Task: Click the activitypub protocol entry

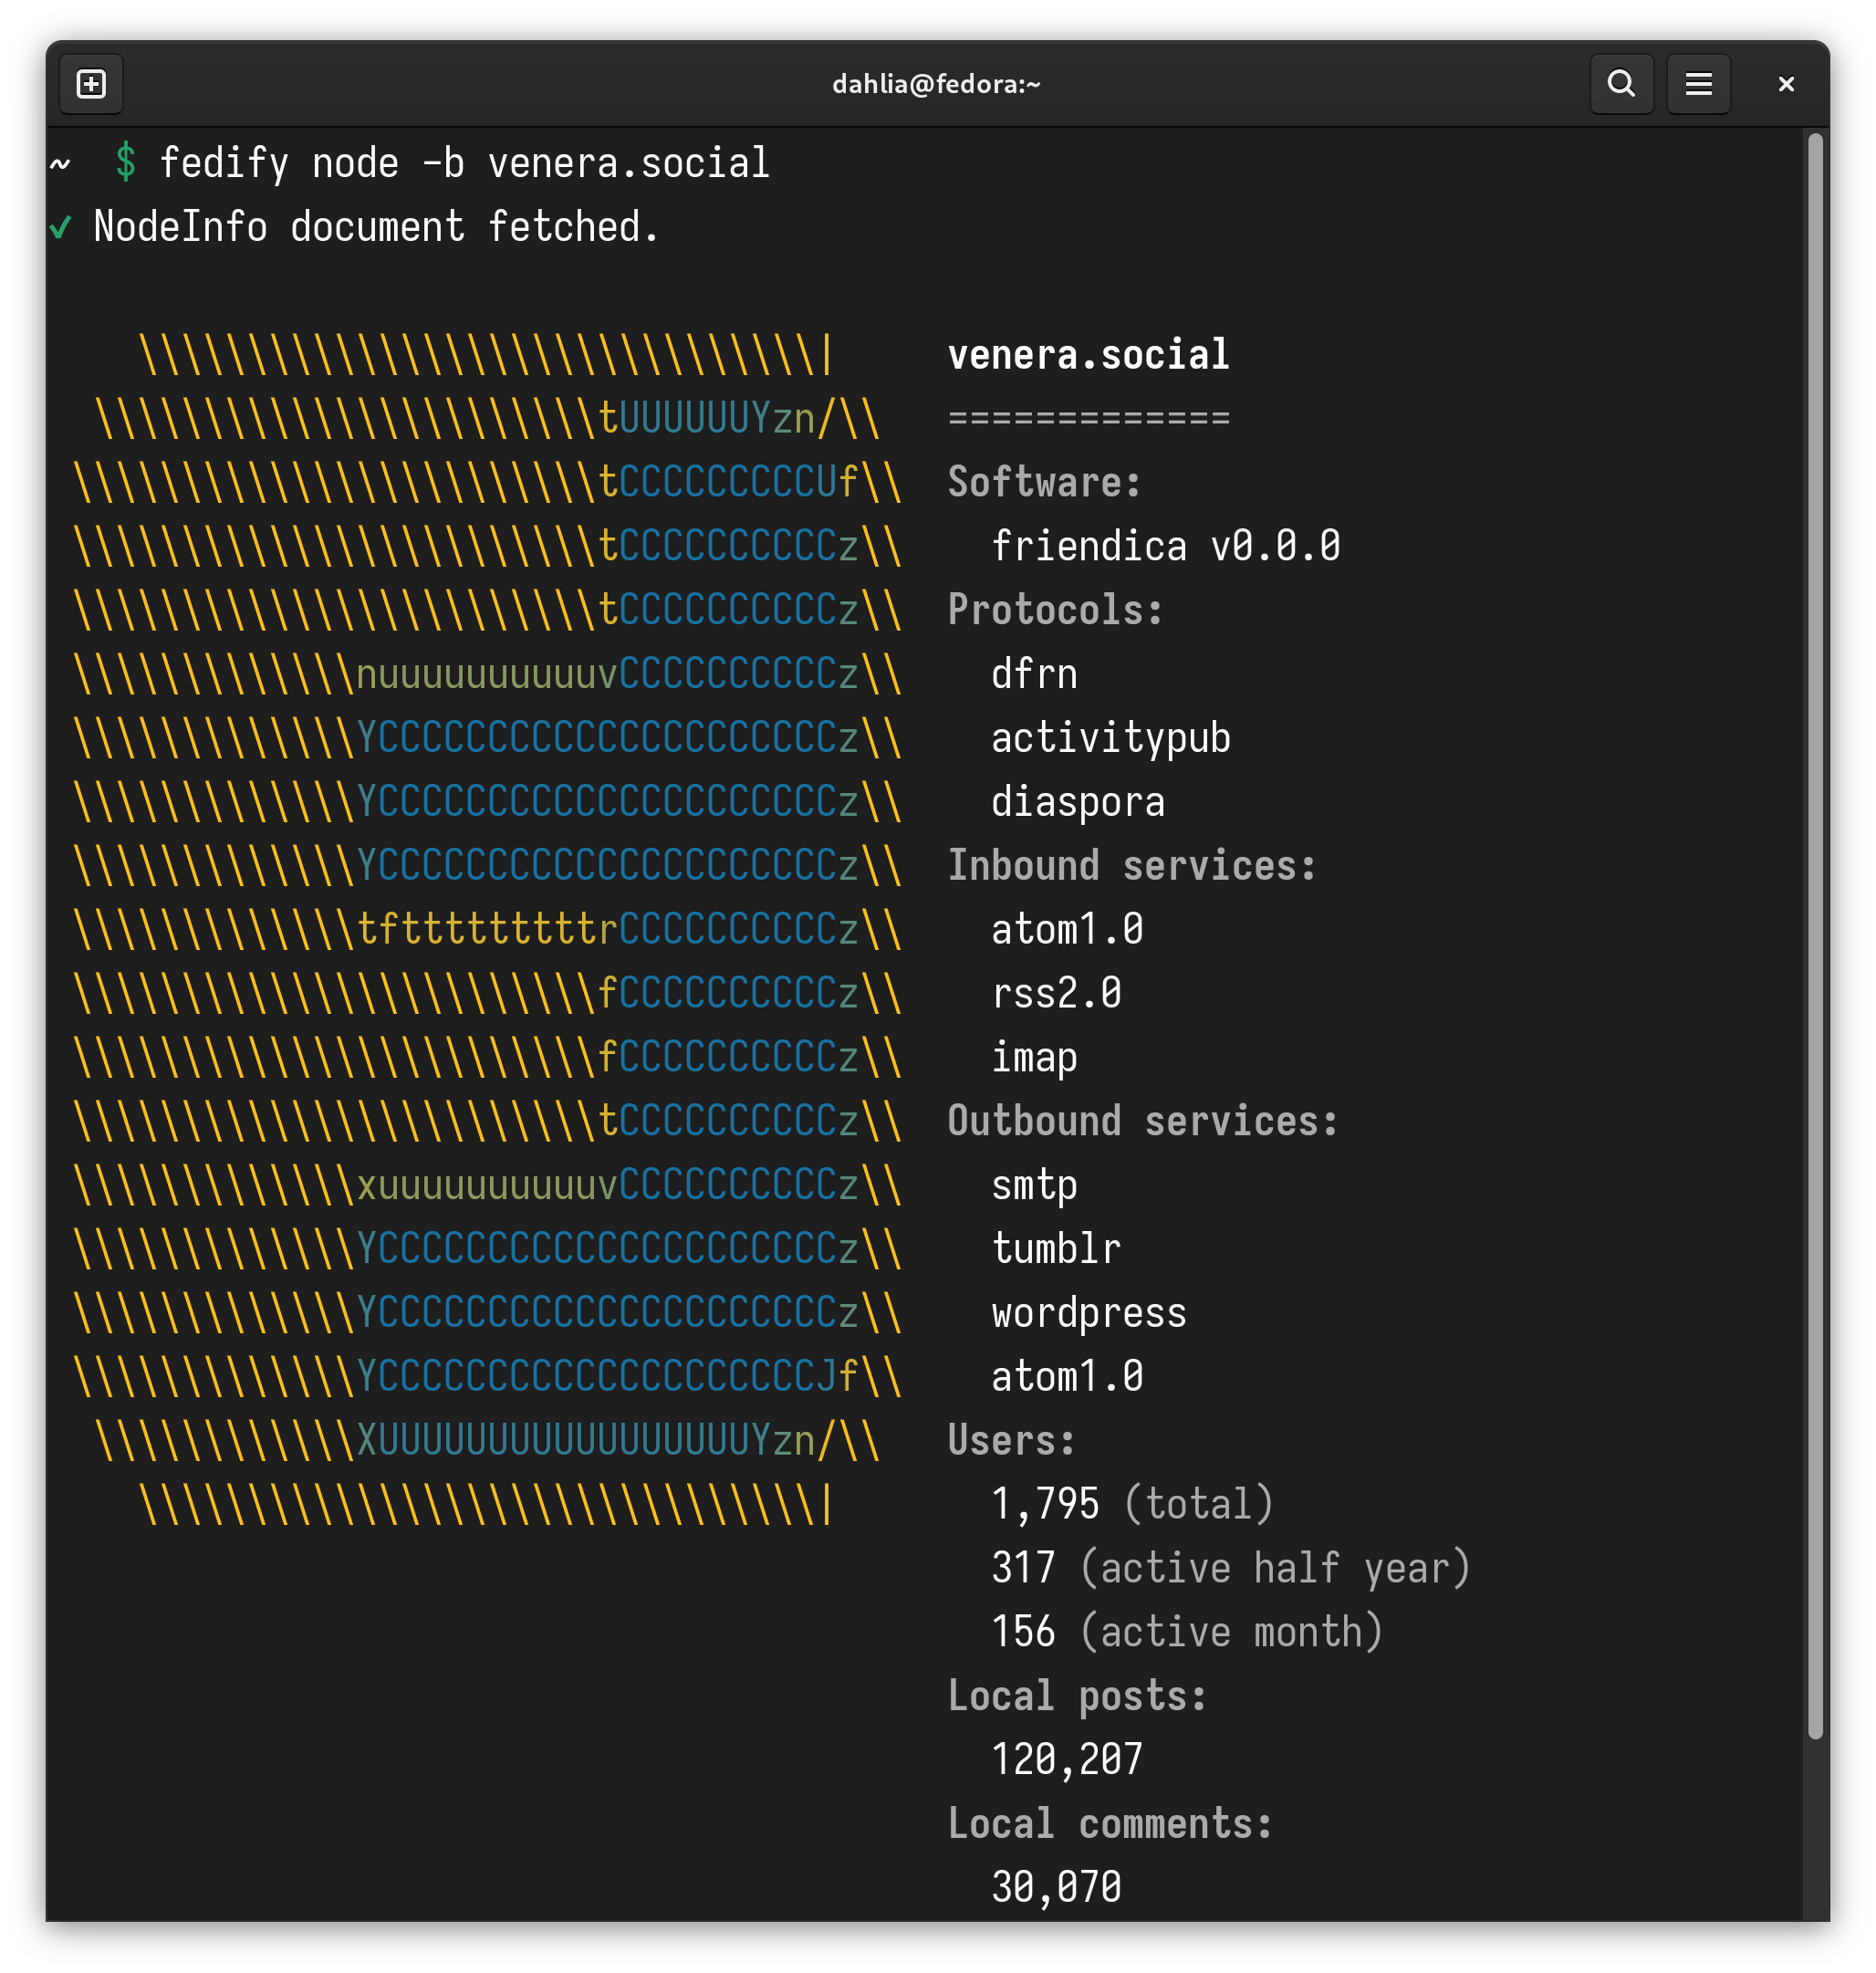Action: coord(1110,738)
